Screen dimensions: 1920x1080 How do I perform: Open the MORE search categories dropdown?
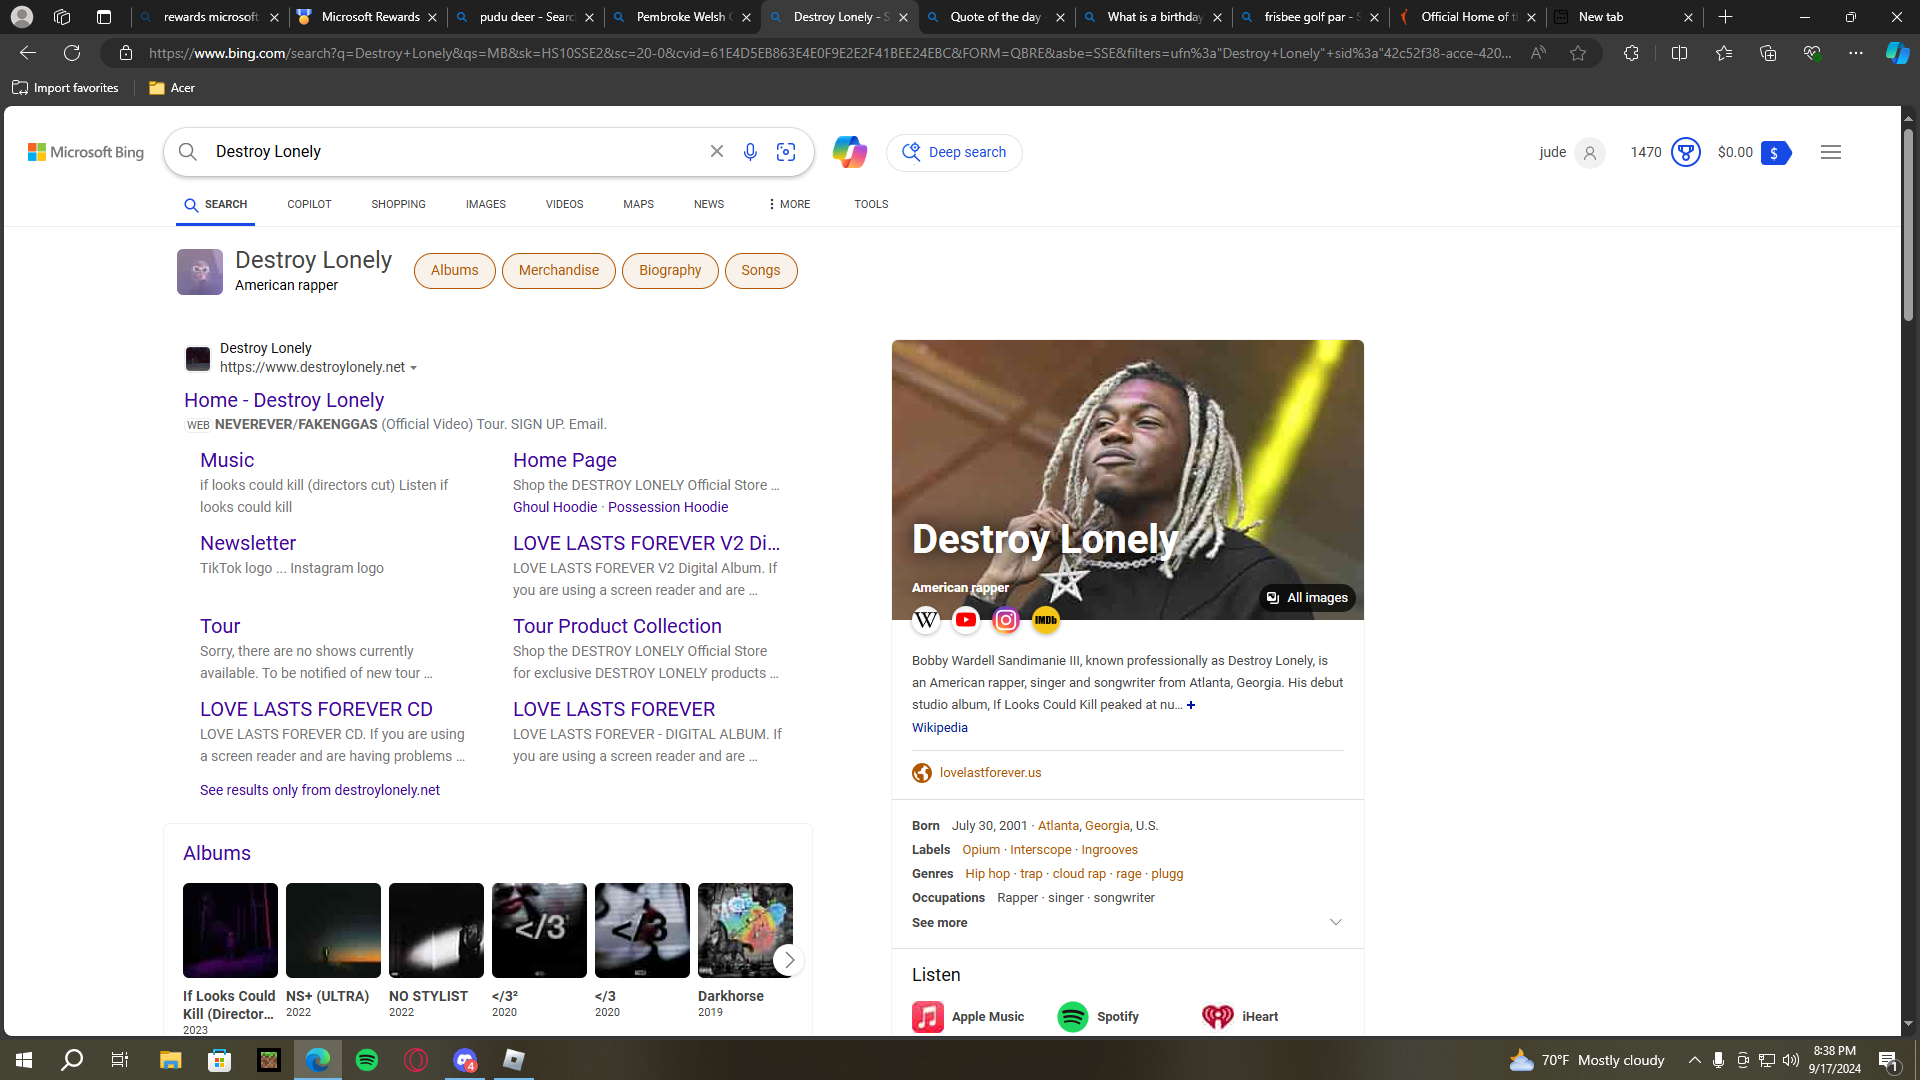tap(789, 204)
